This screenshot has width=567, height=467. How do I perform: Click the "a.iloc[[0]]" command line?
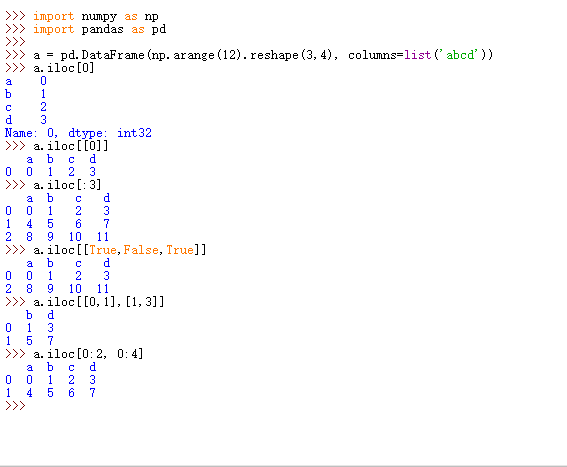[71, 146]
